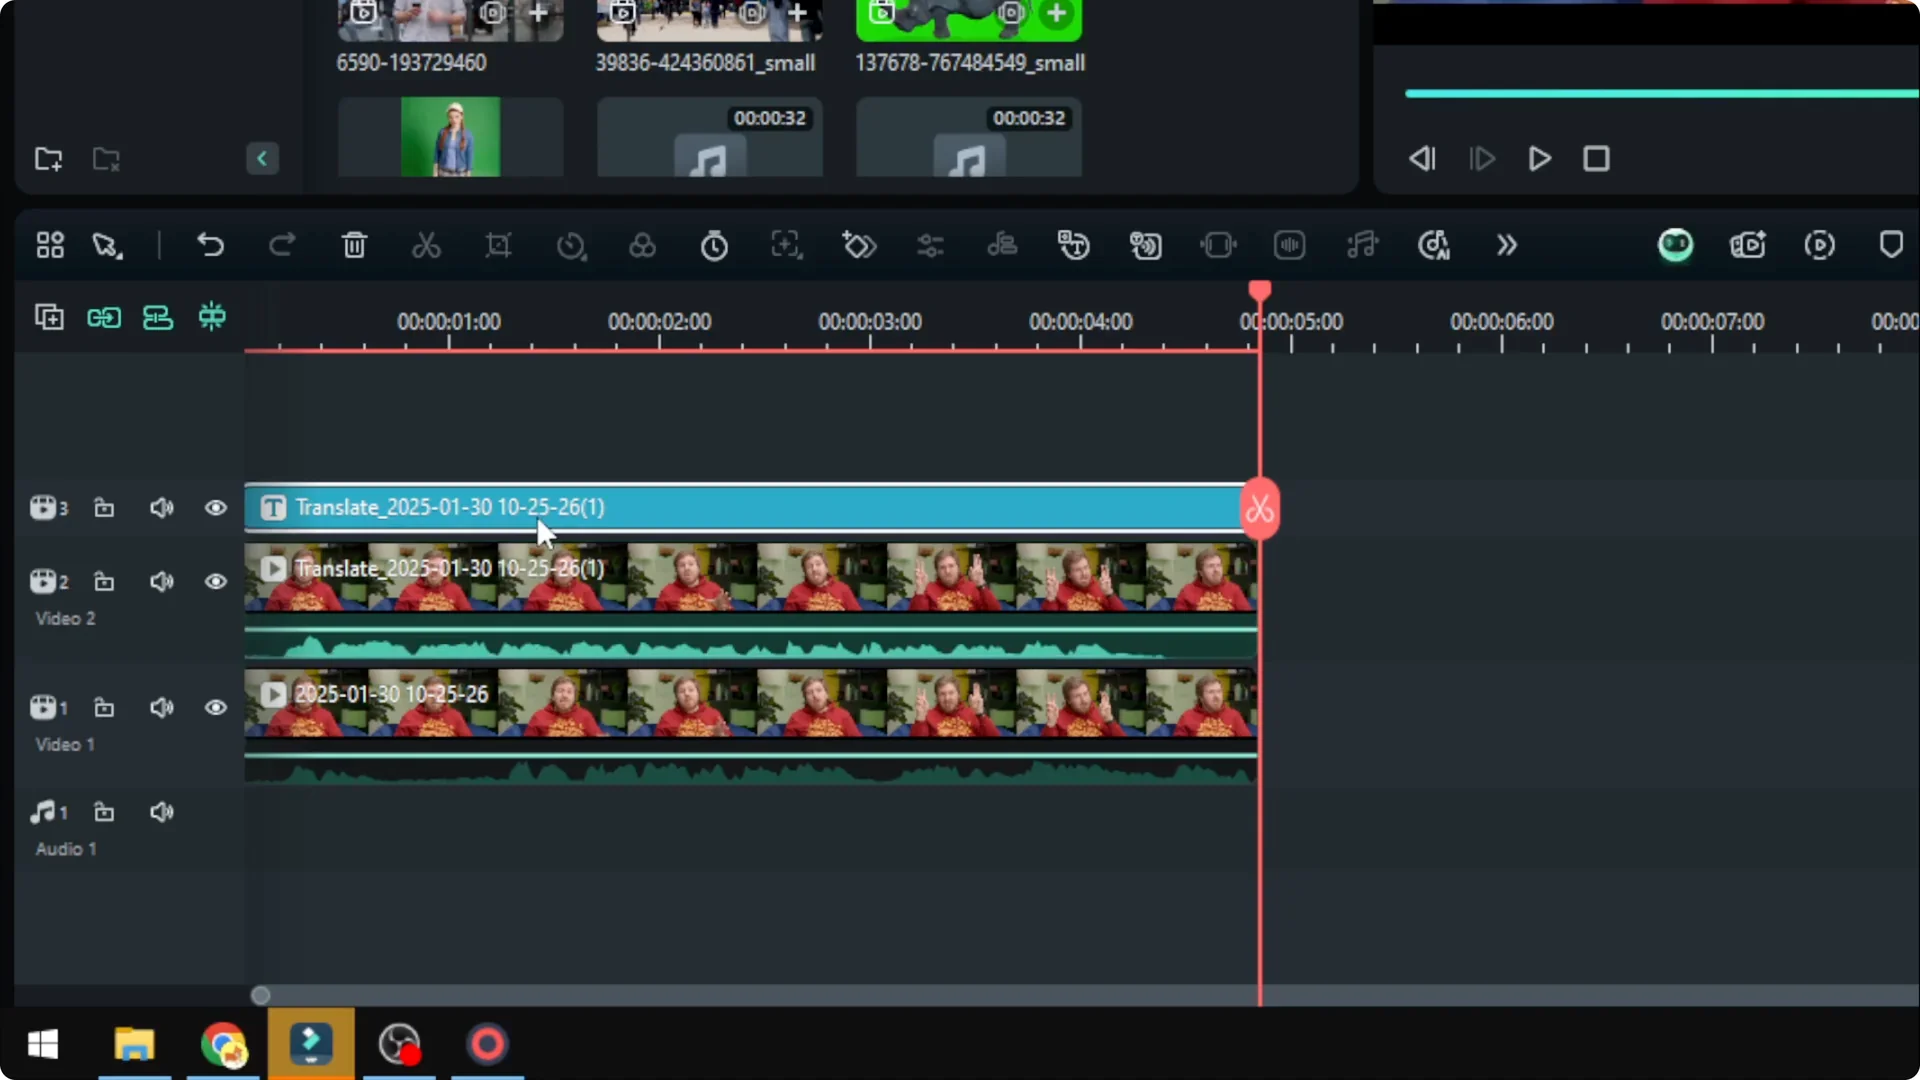The image size is (1920, 1080).
Task: Add 137678-767484549_small clip to timeline
Action: coord(1058,14)
